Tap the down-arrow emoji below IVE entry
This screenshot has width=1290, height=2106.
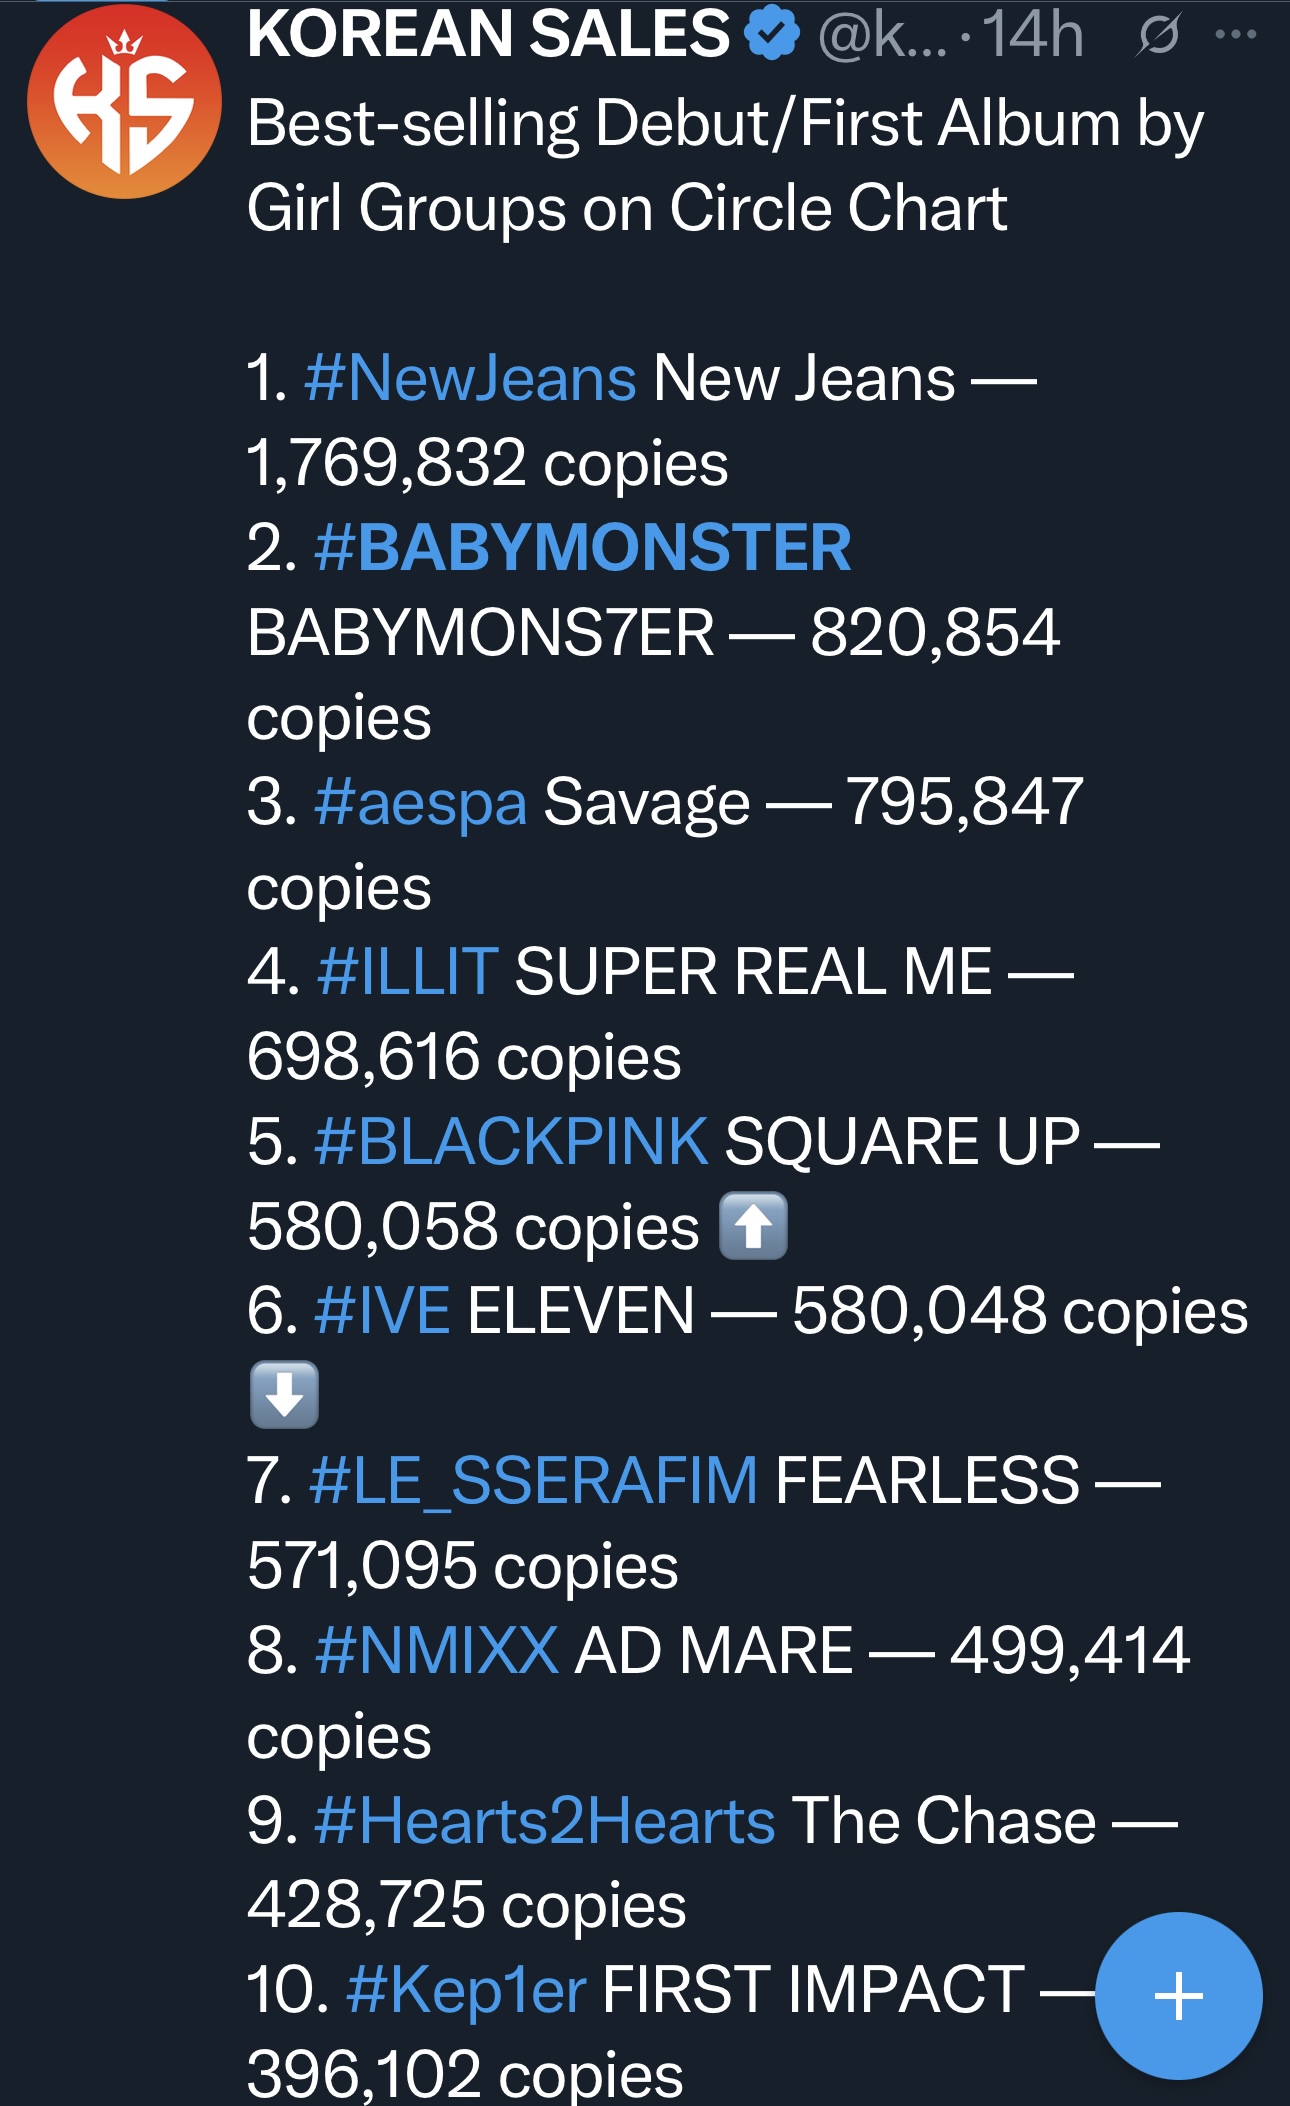[284, 1394]
